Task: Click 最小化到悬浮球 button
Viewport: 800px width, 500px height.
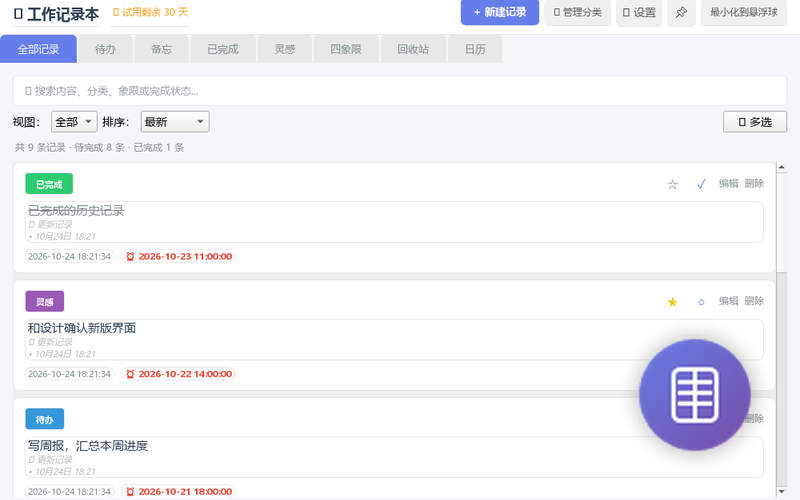Action: pyautogui.click(x=744, y=12)
